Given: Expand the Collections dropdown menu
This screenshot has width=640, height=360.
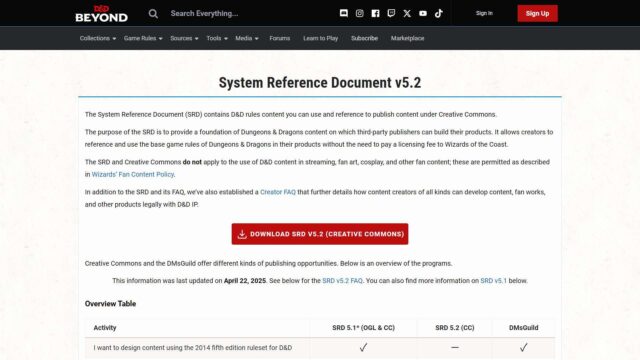Looking at the screenshot, I should pos(98,38).
